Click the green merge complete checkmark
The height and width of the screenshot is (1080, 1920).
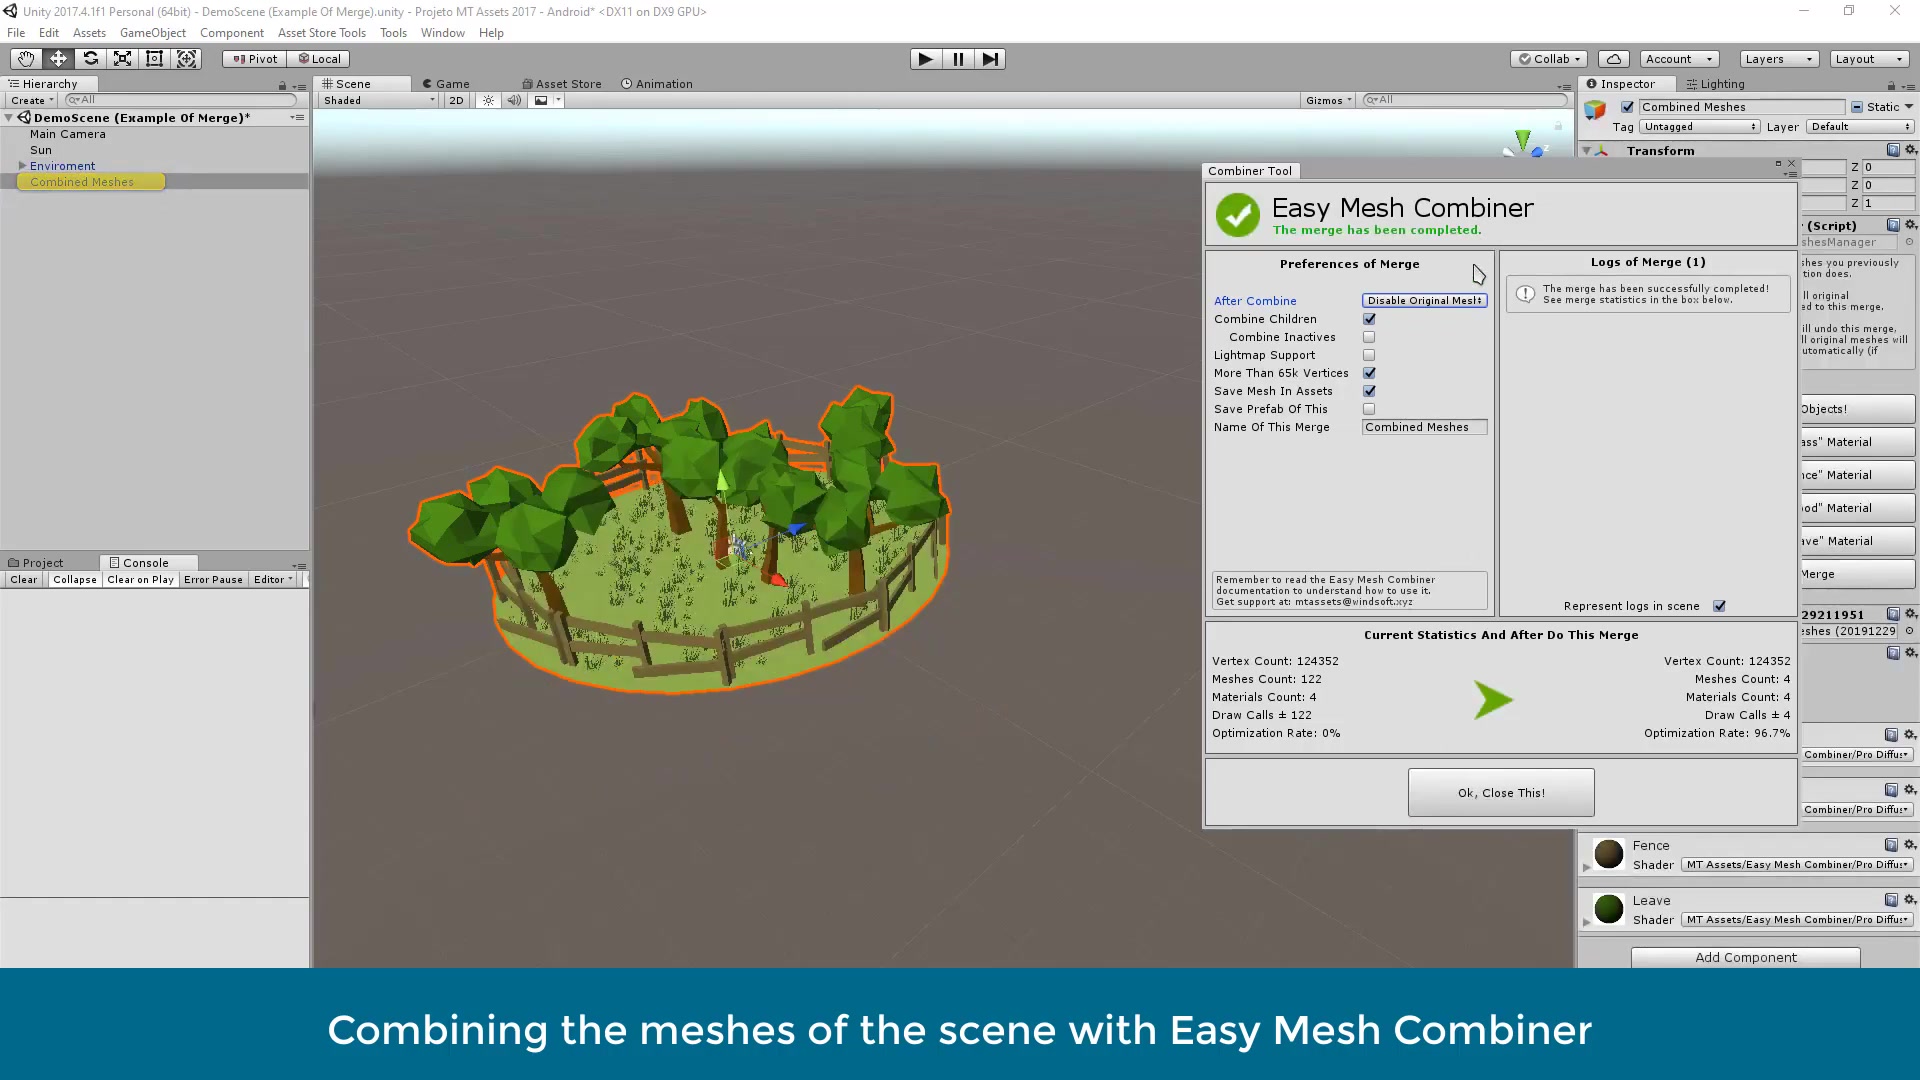pos(1237,215)
